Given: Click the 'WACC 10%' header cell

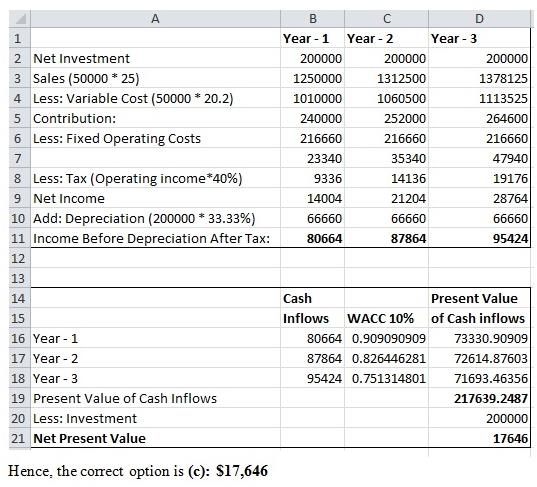Looking at the screenshot, I should [386, 318].
